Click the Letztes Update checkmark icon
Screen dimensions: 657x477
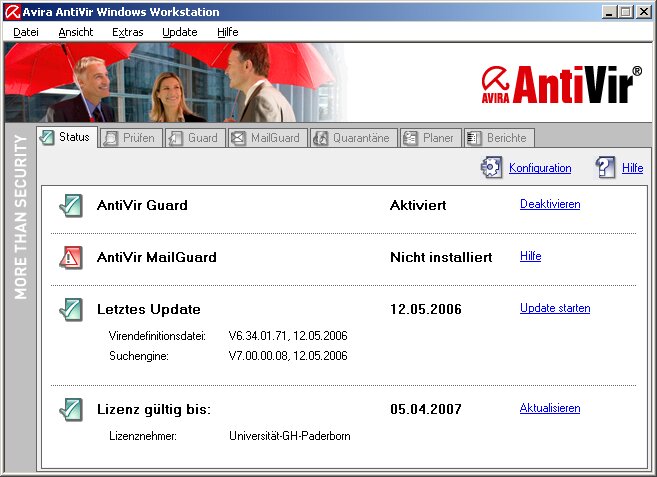click(71, 309)
